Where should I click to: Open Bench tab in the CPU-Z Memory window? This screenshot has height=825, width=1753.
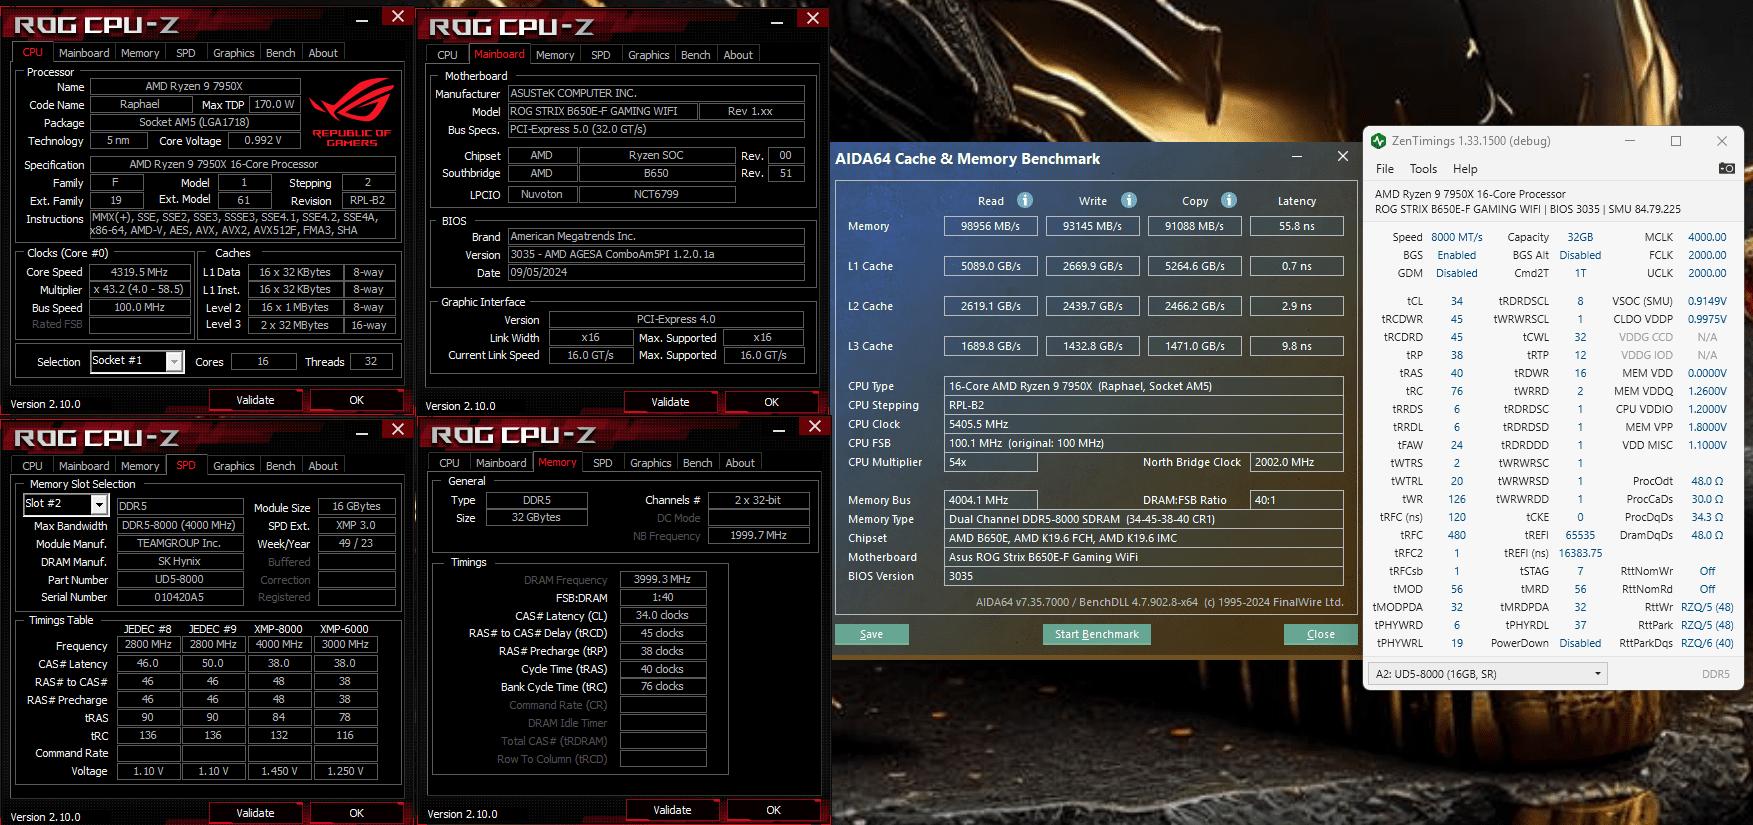(698, 463)
